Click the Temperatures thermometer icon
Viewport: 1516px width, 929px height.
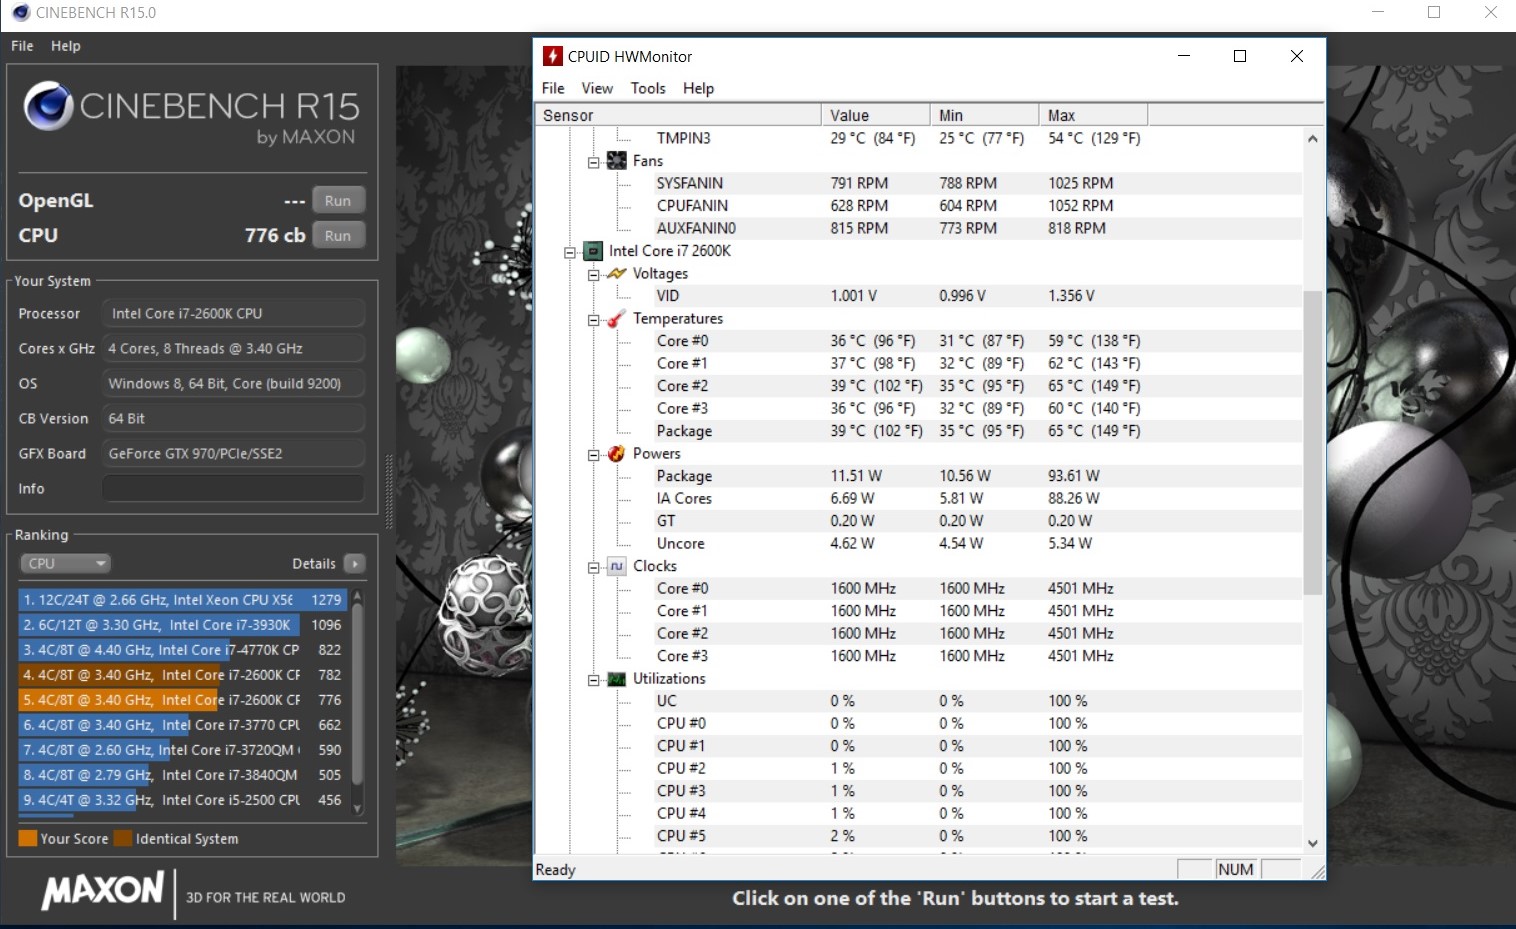(x=617, y=319)
